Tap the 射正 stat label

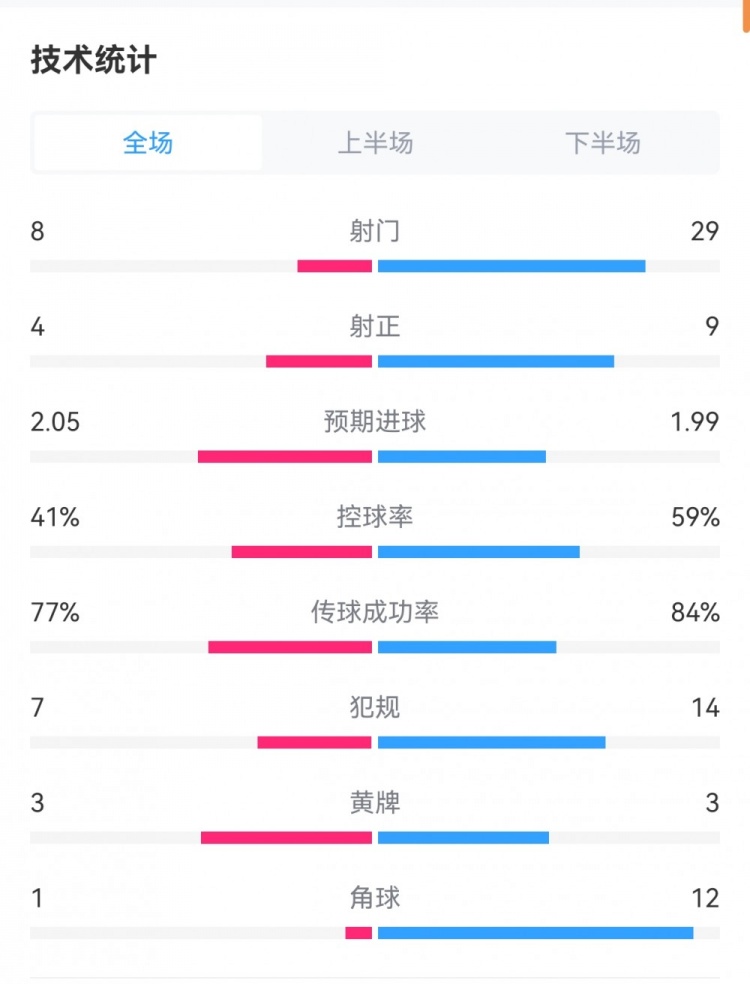tap(375, 326)
